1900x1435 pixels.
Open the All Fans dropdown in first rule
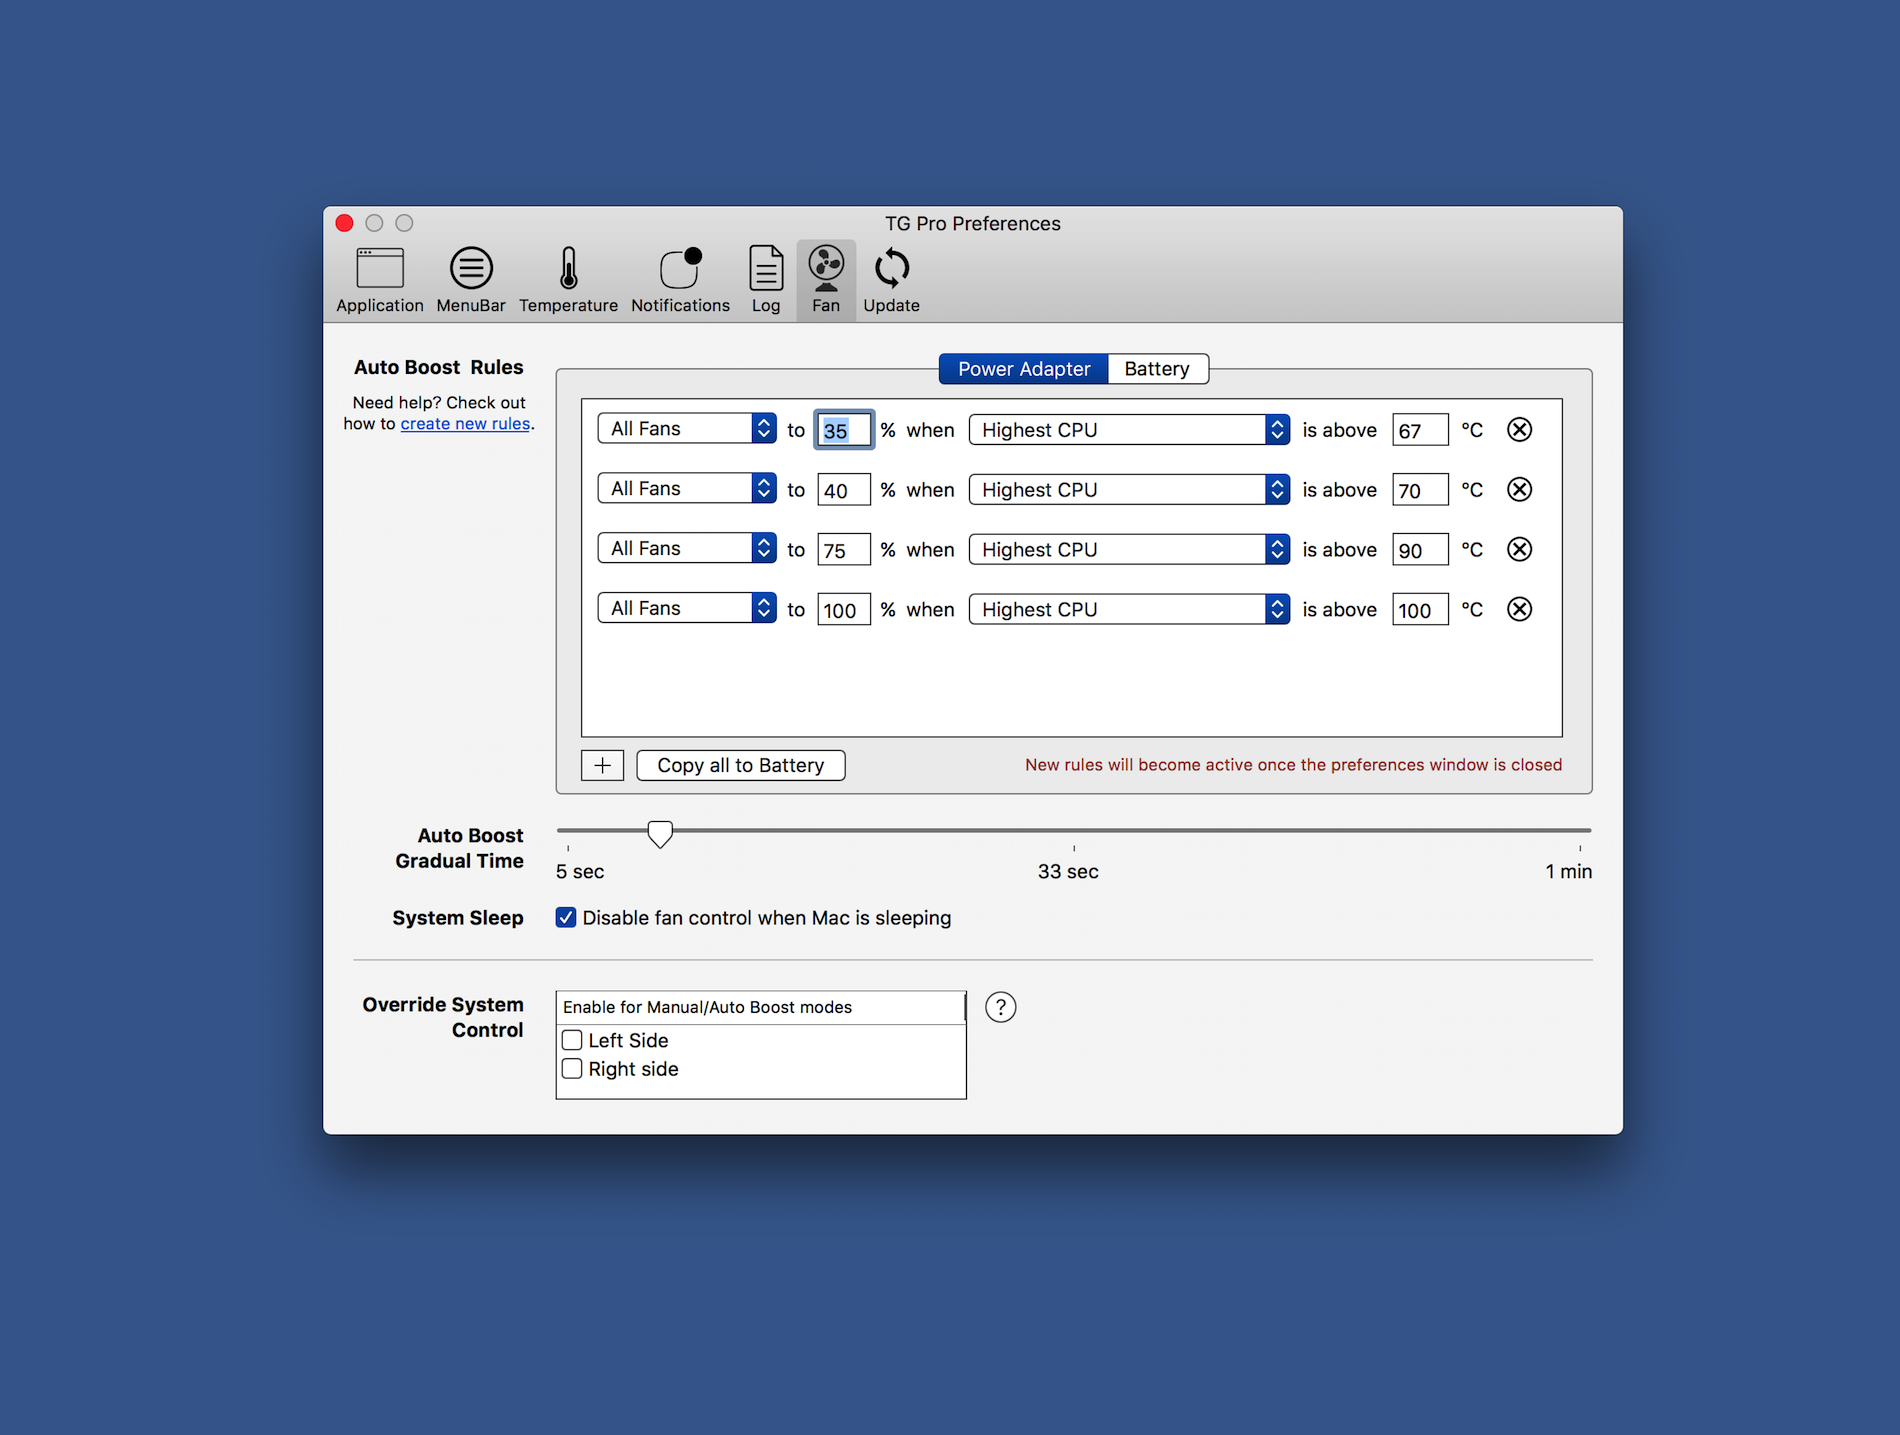(687, 429)
